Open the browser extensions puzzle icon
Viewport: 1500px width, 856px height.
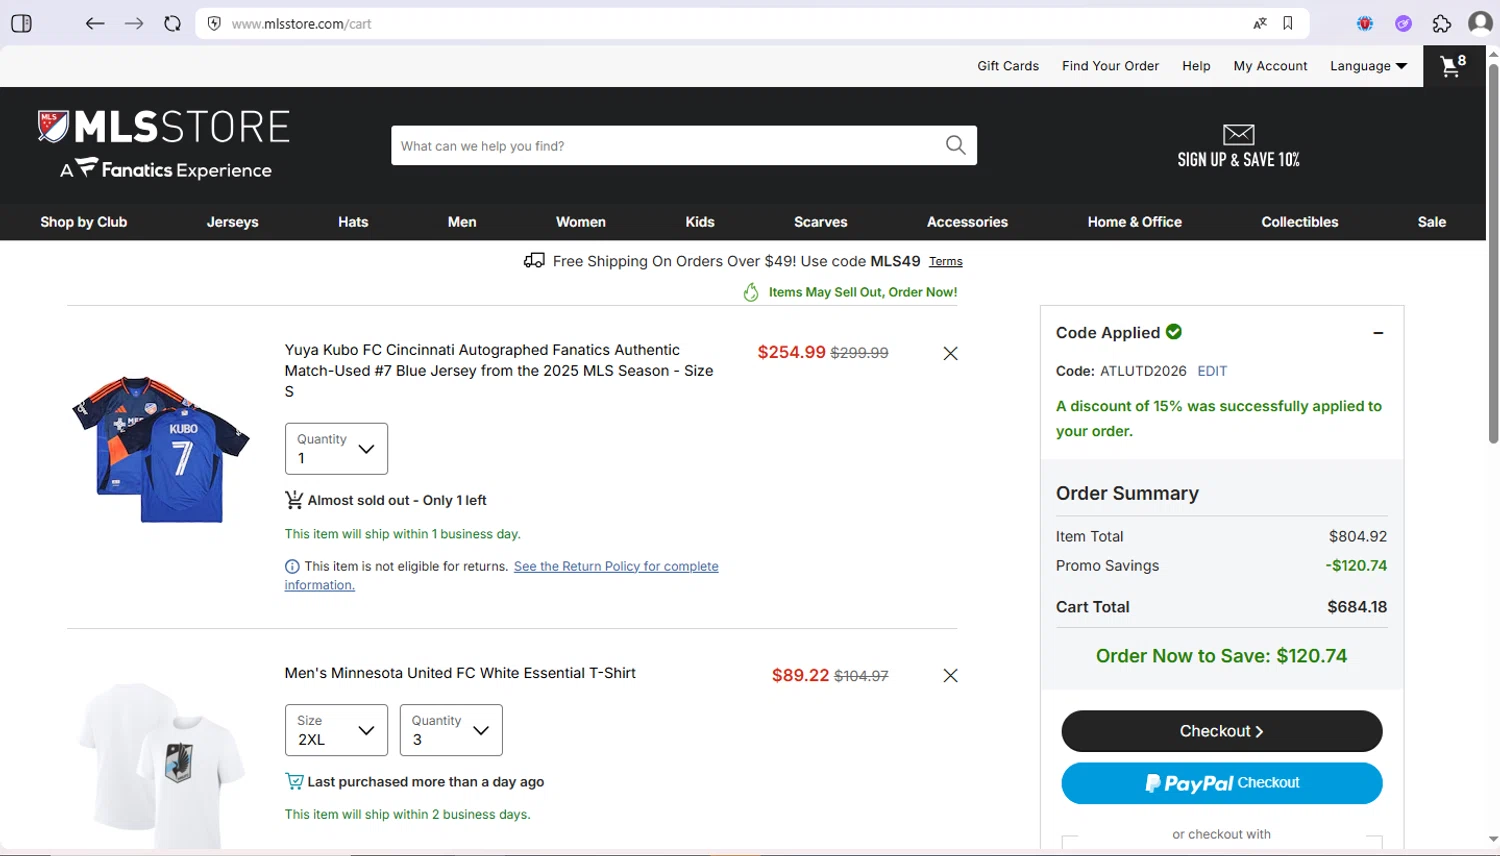pos(1442,23)
